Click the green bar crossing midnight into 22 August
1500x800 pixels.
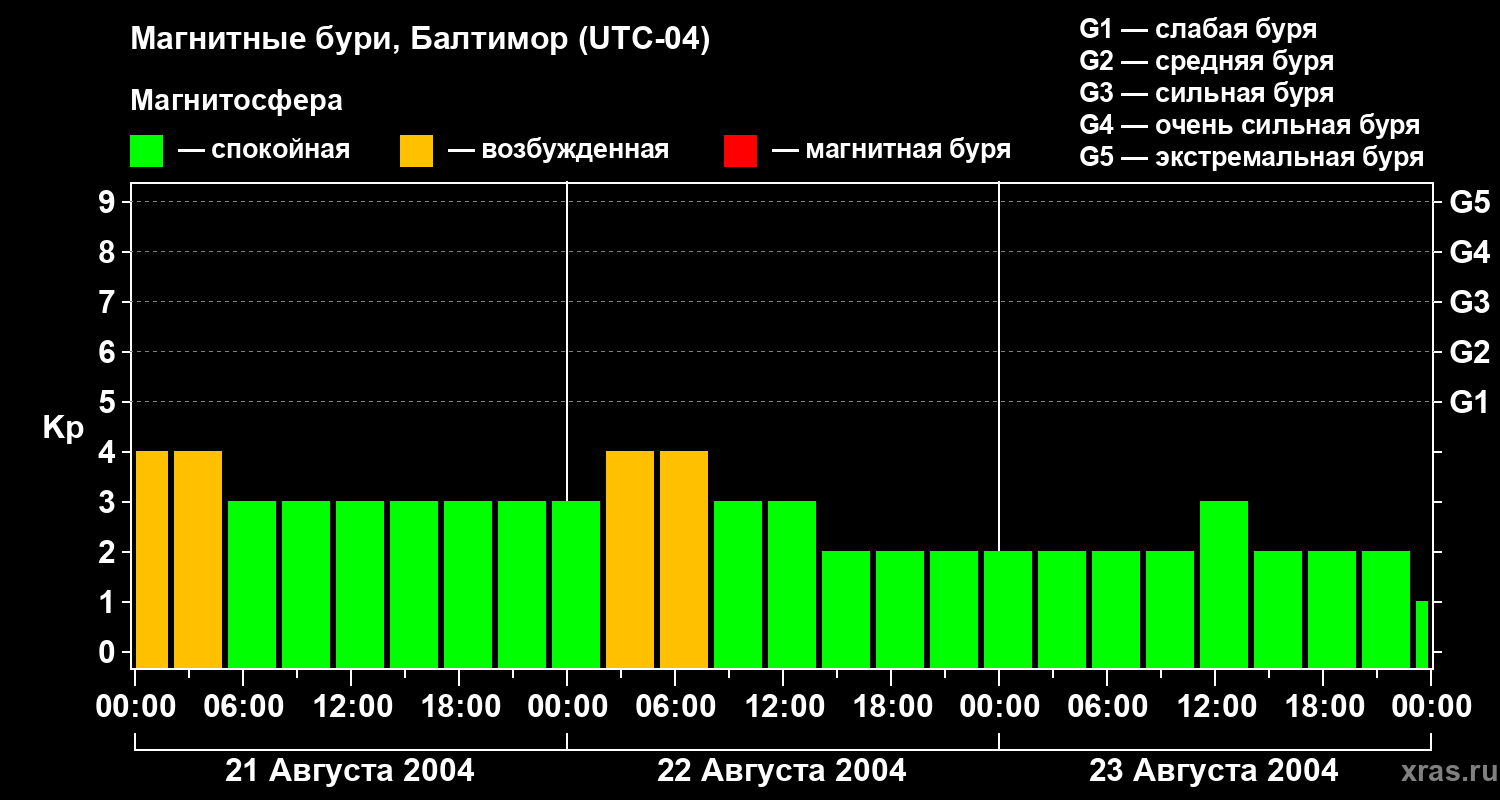[x=576, y=585]
